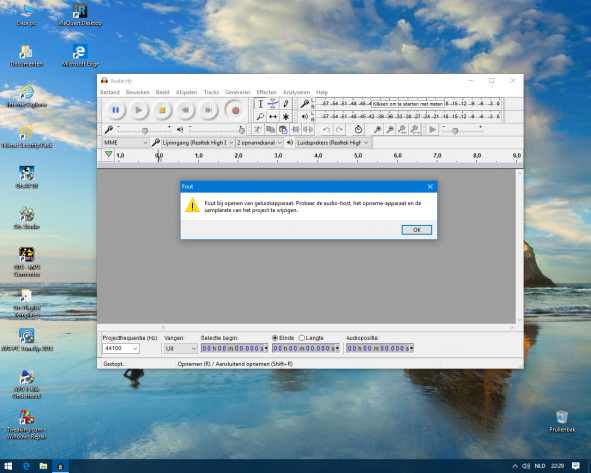Click the red Record button
Viewport: 591px width, 473px height.
[x=235, y=110]
